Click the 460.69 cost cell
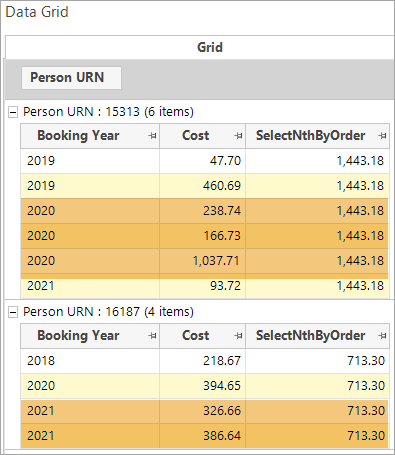395x455 pixels. (x=203, y=186)
